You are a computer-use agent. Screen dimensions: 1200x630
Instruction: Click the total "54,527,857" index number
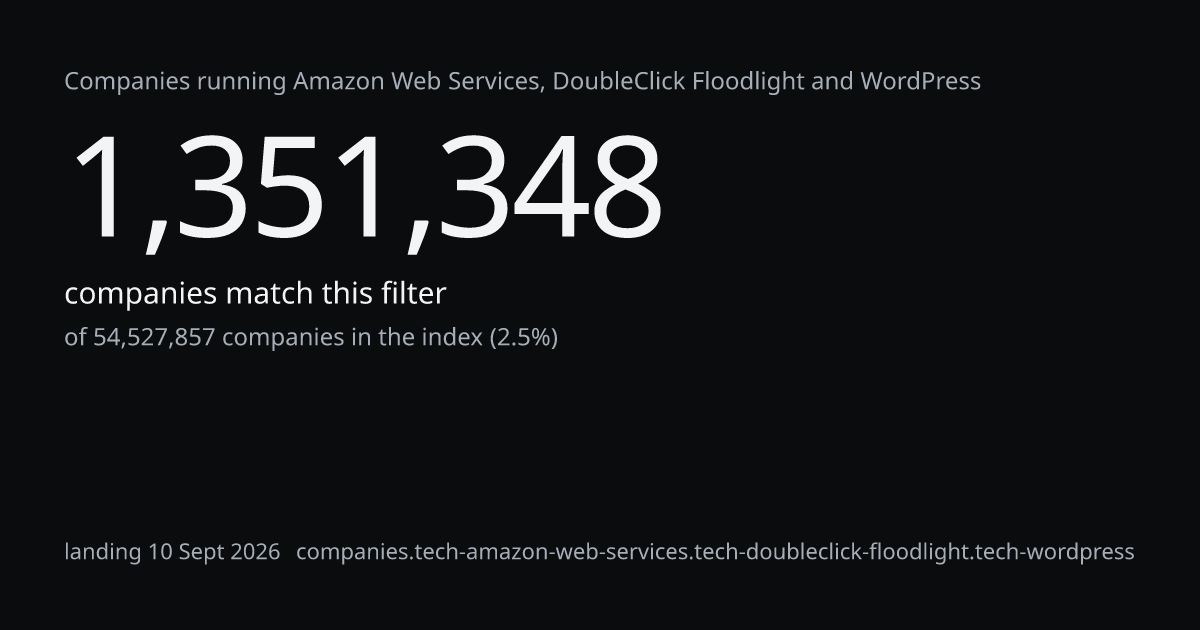(154, 338)
